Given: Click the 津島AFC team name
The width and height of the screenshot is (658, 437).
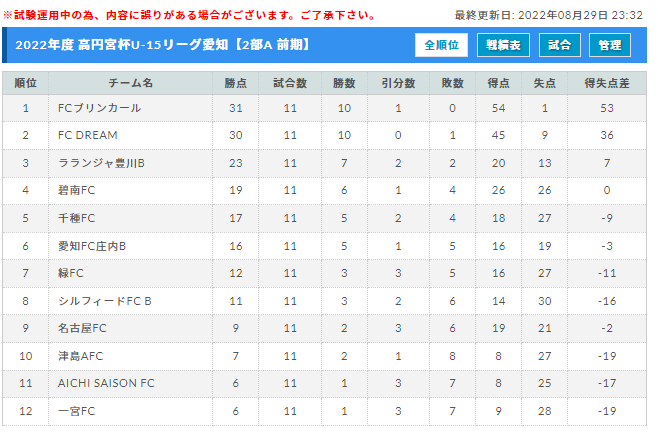Looking at the screenshot, I should point(81,356).
